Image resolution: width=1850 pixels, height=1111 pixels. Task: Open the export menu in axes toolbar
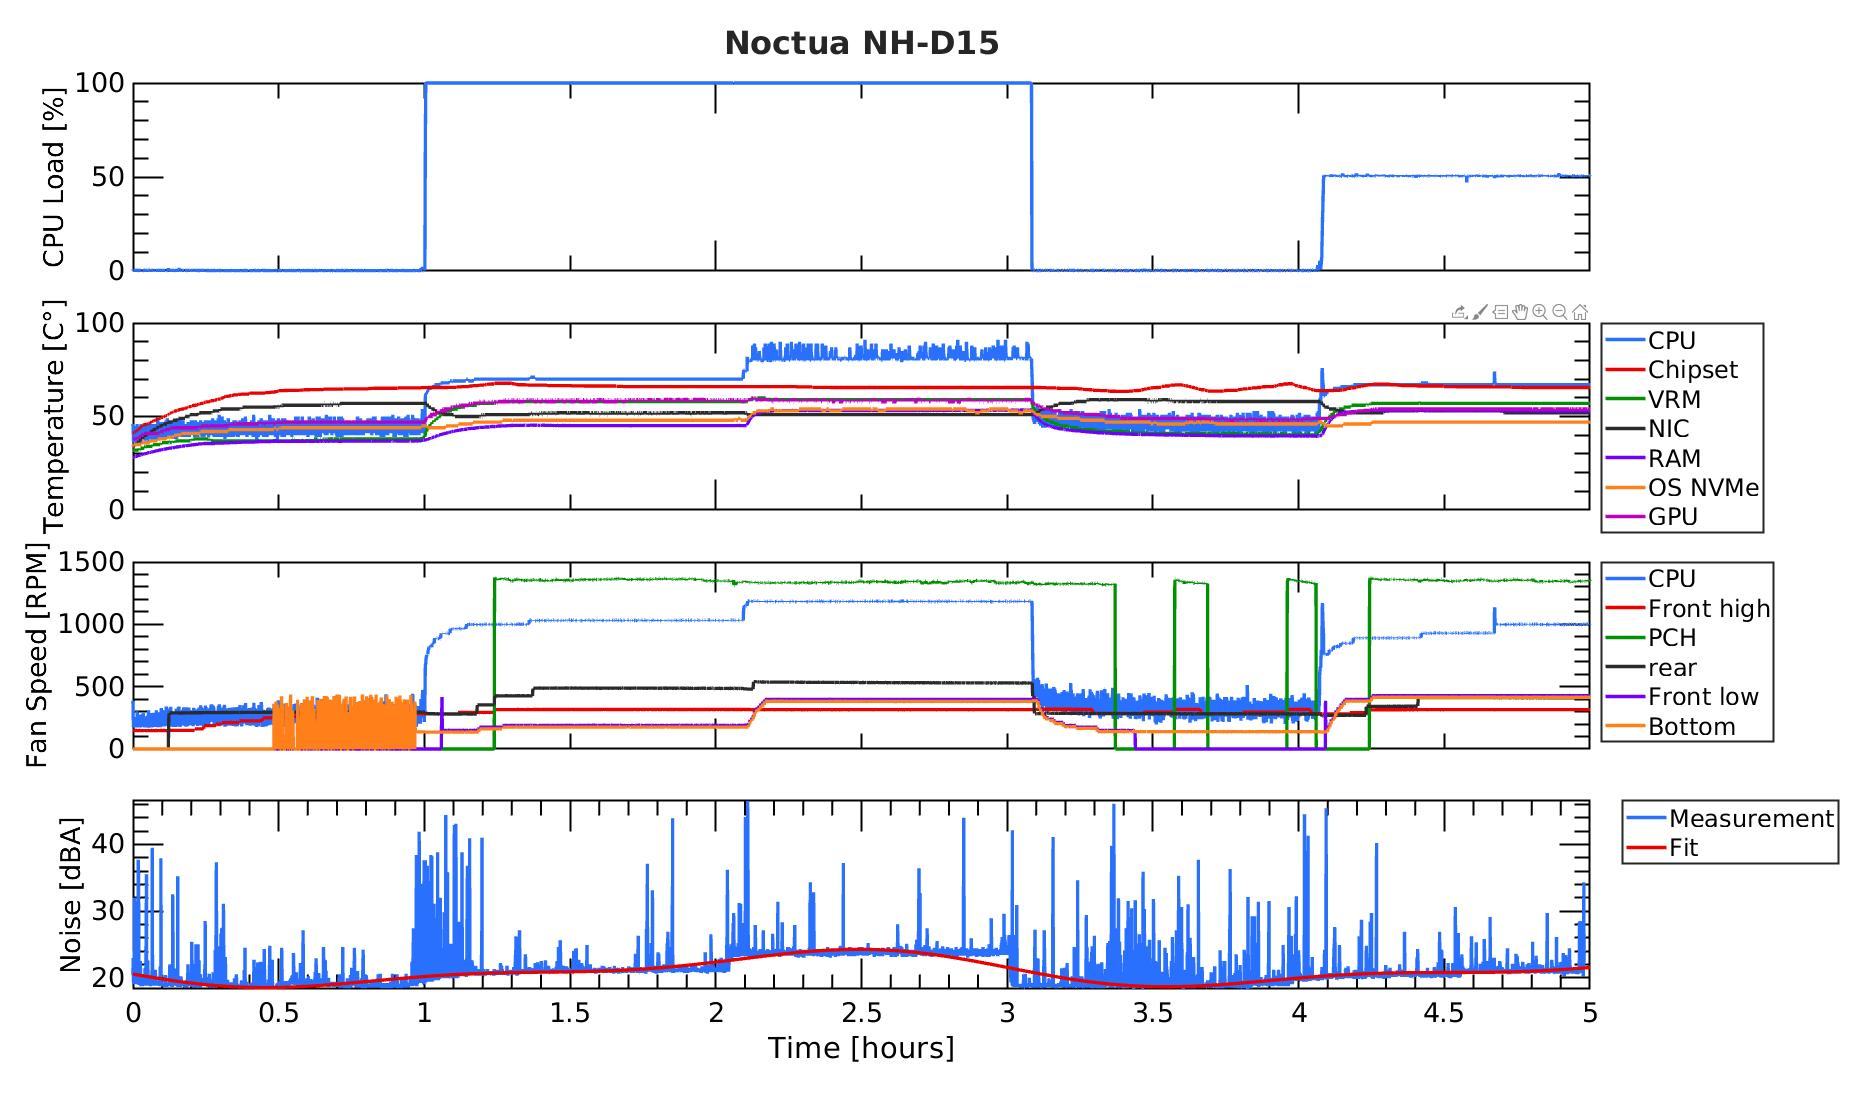[1460, 312]
